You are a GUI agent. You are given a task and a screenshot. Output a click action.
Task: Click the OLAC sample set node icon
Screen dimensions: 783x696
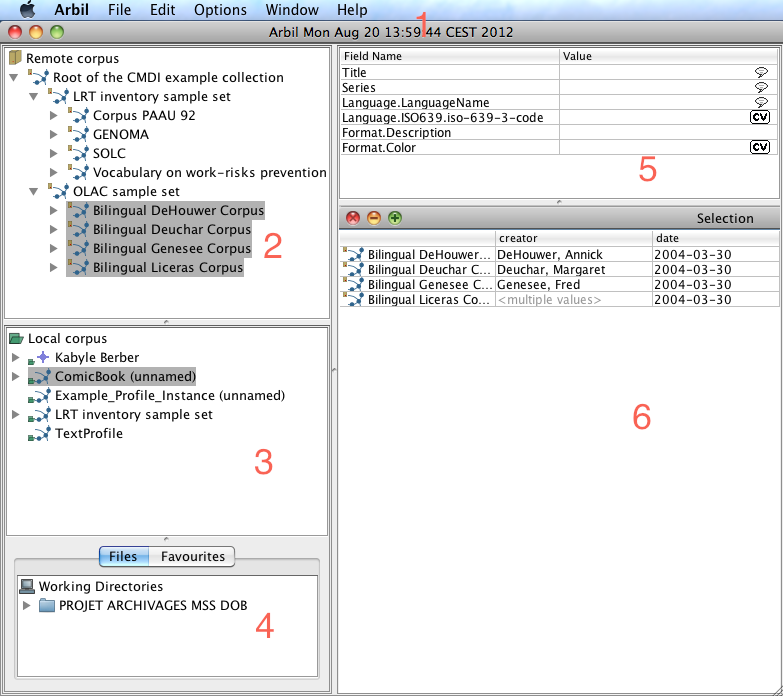58,191
